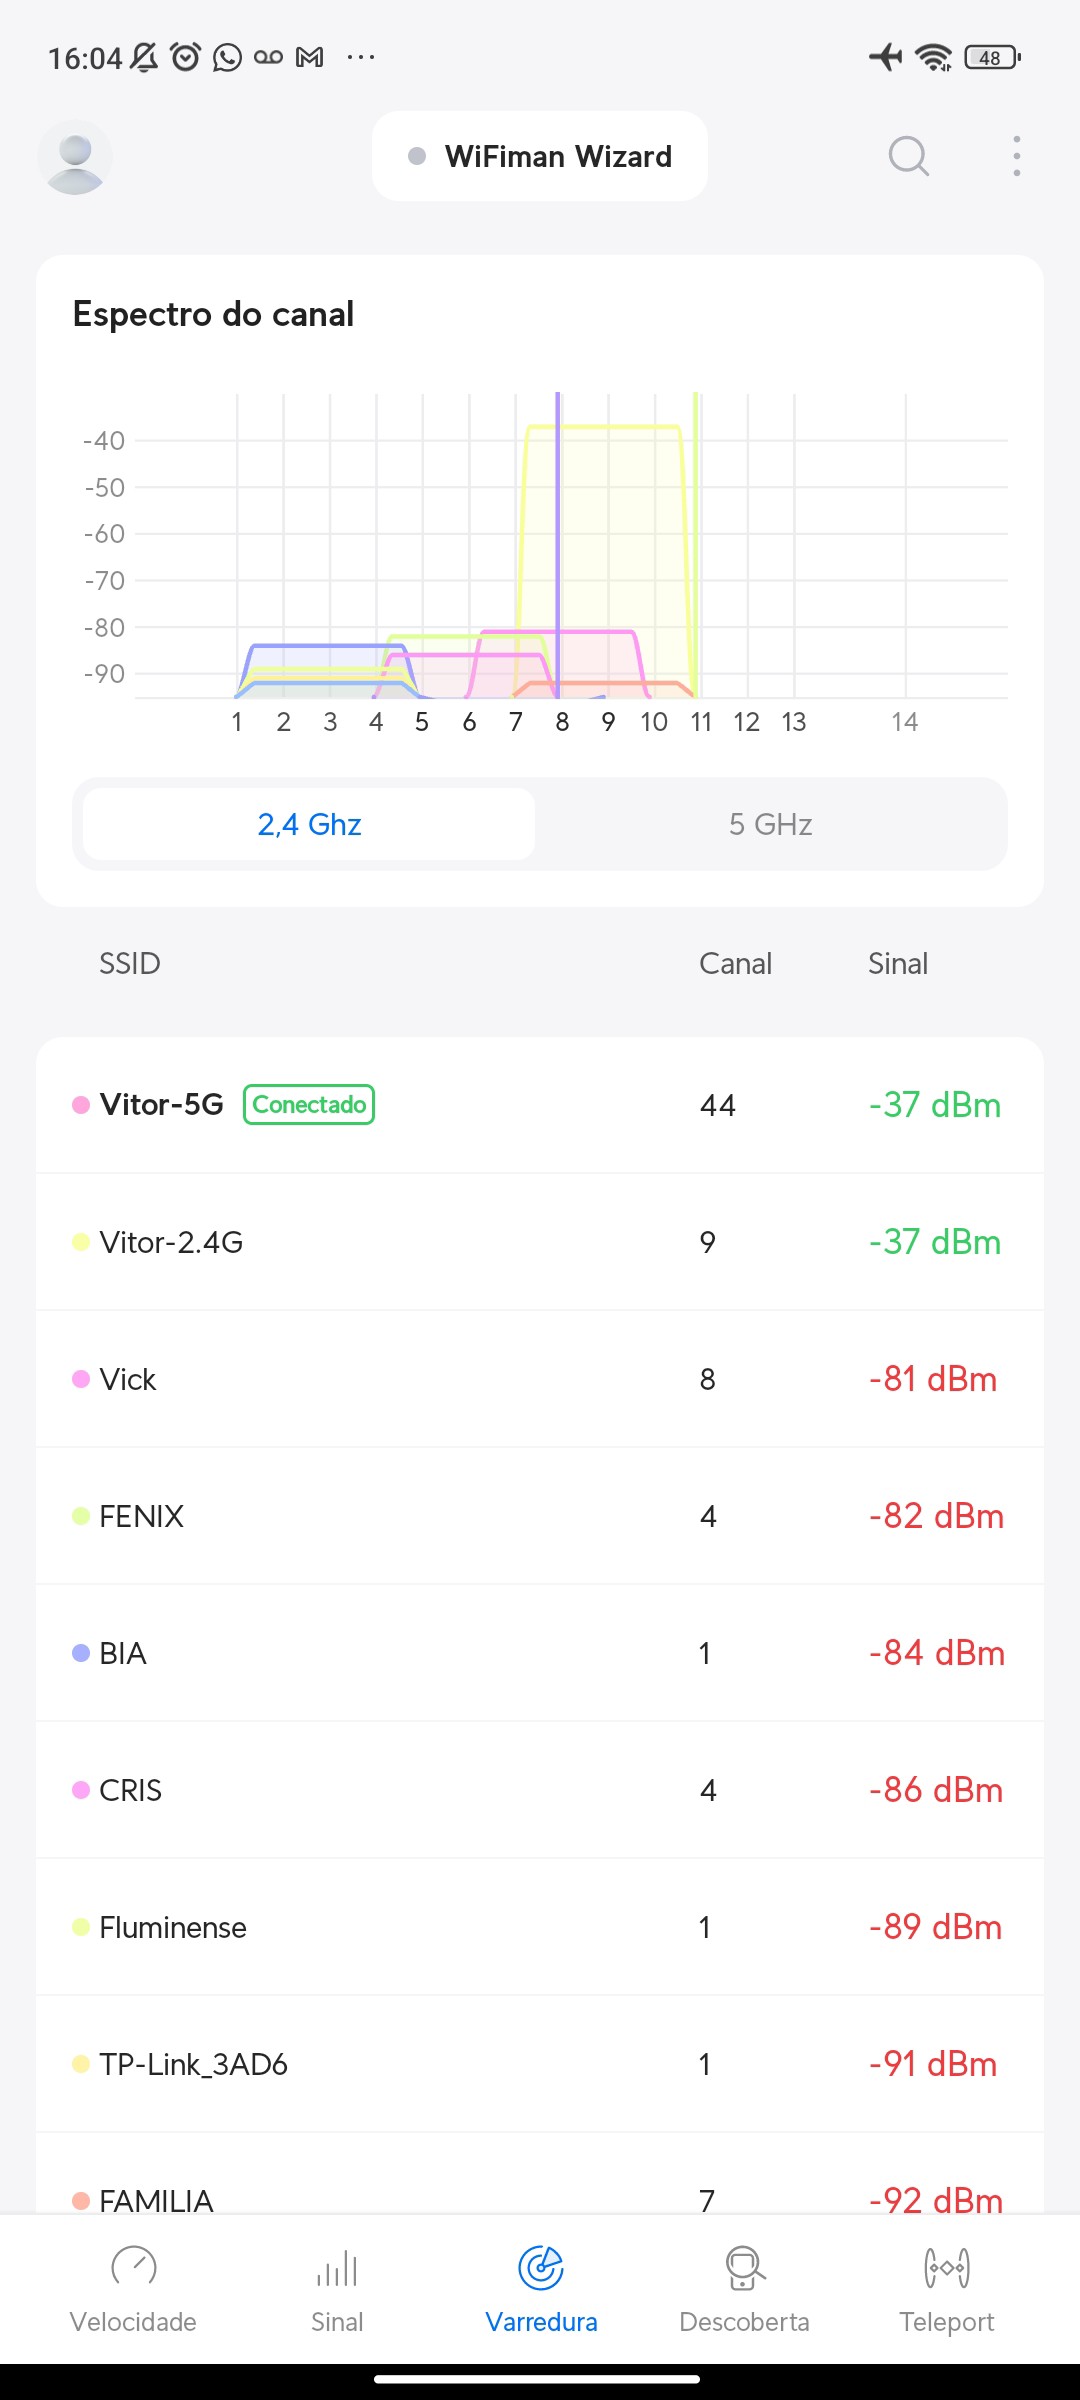This screenshot has height=2400, width=1080.
Task: Tap the Vick network entry
Action: 540,1379
